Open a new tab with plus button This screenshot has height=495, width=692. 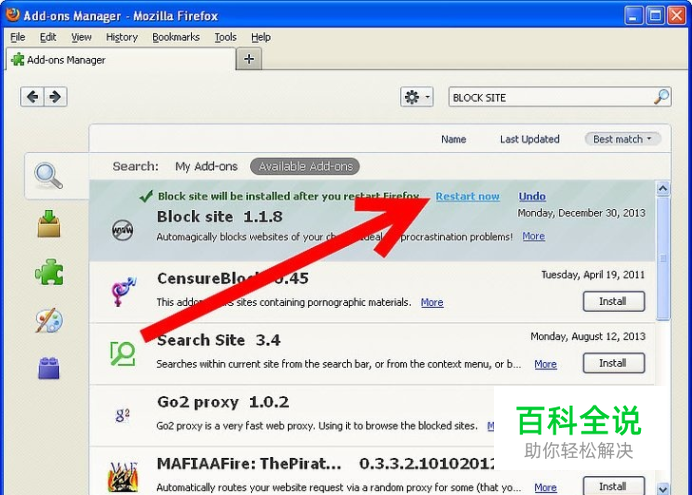(x=249, y=59)
